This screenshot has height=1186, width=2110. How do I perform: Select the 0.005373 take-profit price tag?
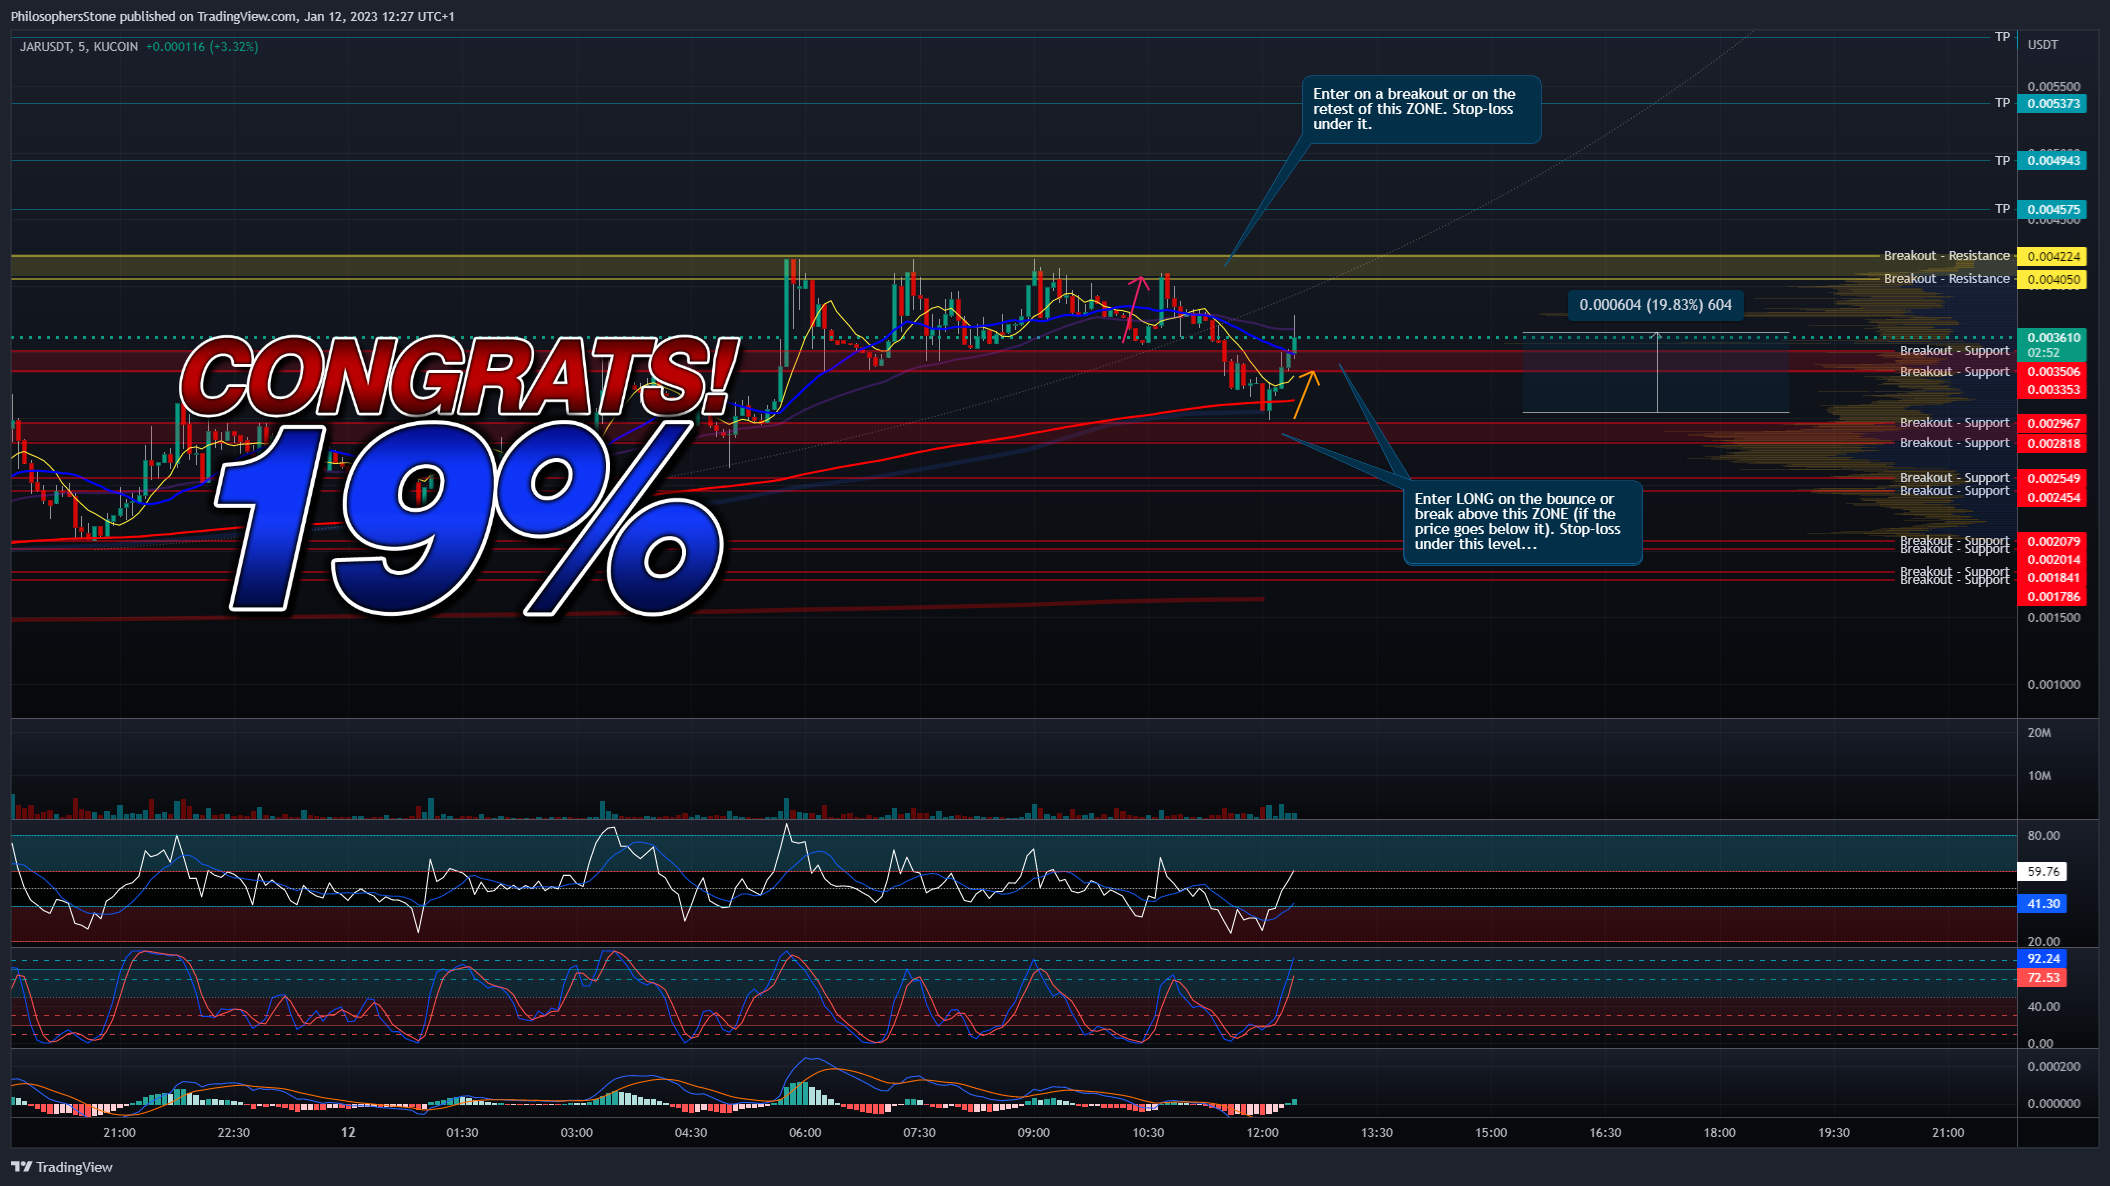2052,103
